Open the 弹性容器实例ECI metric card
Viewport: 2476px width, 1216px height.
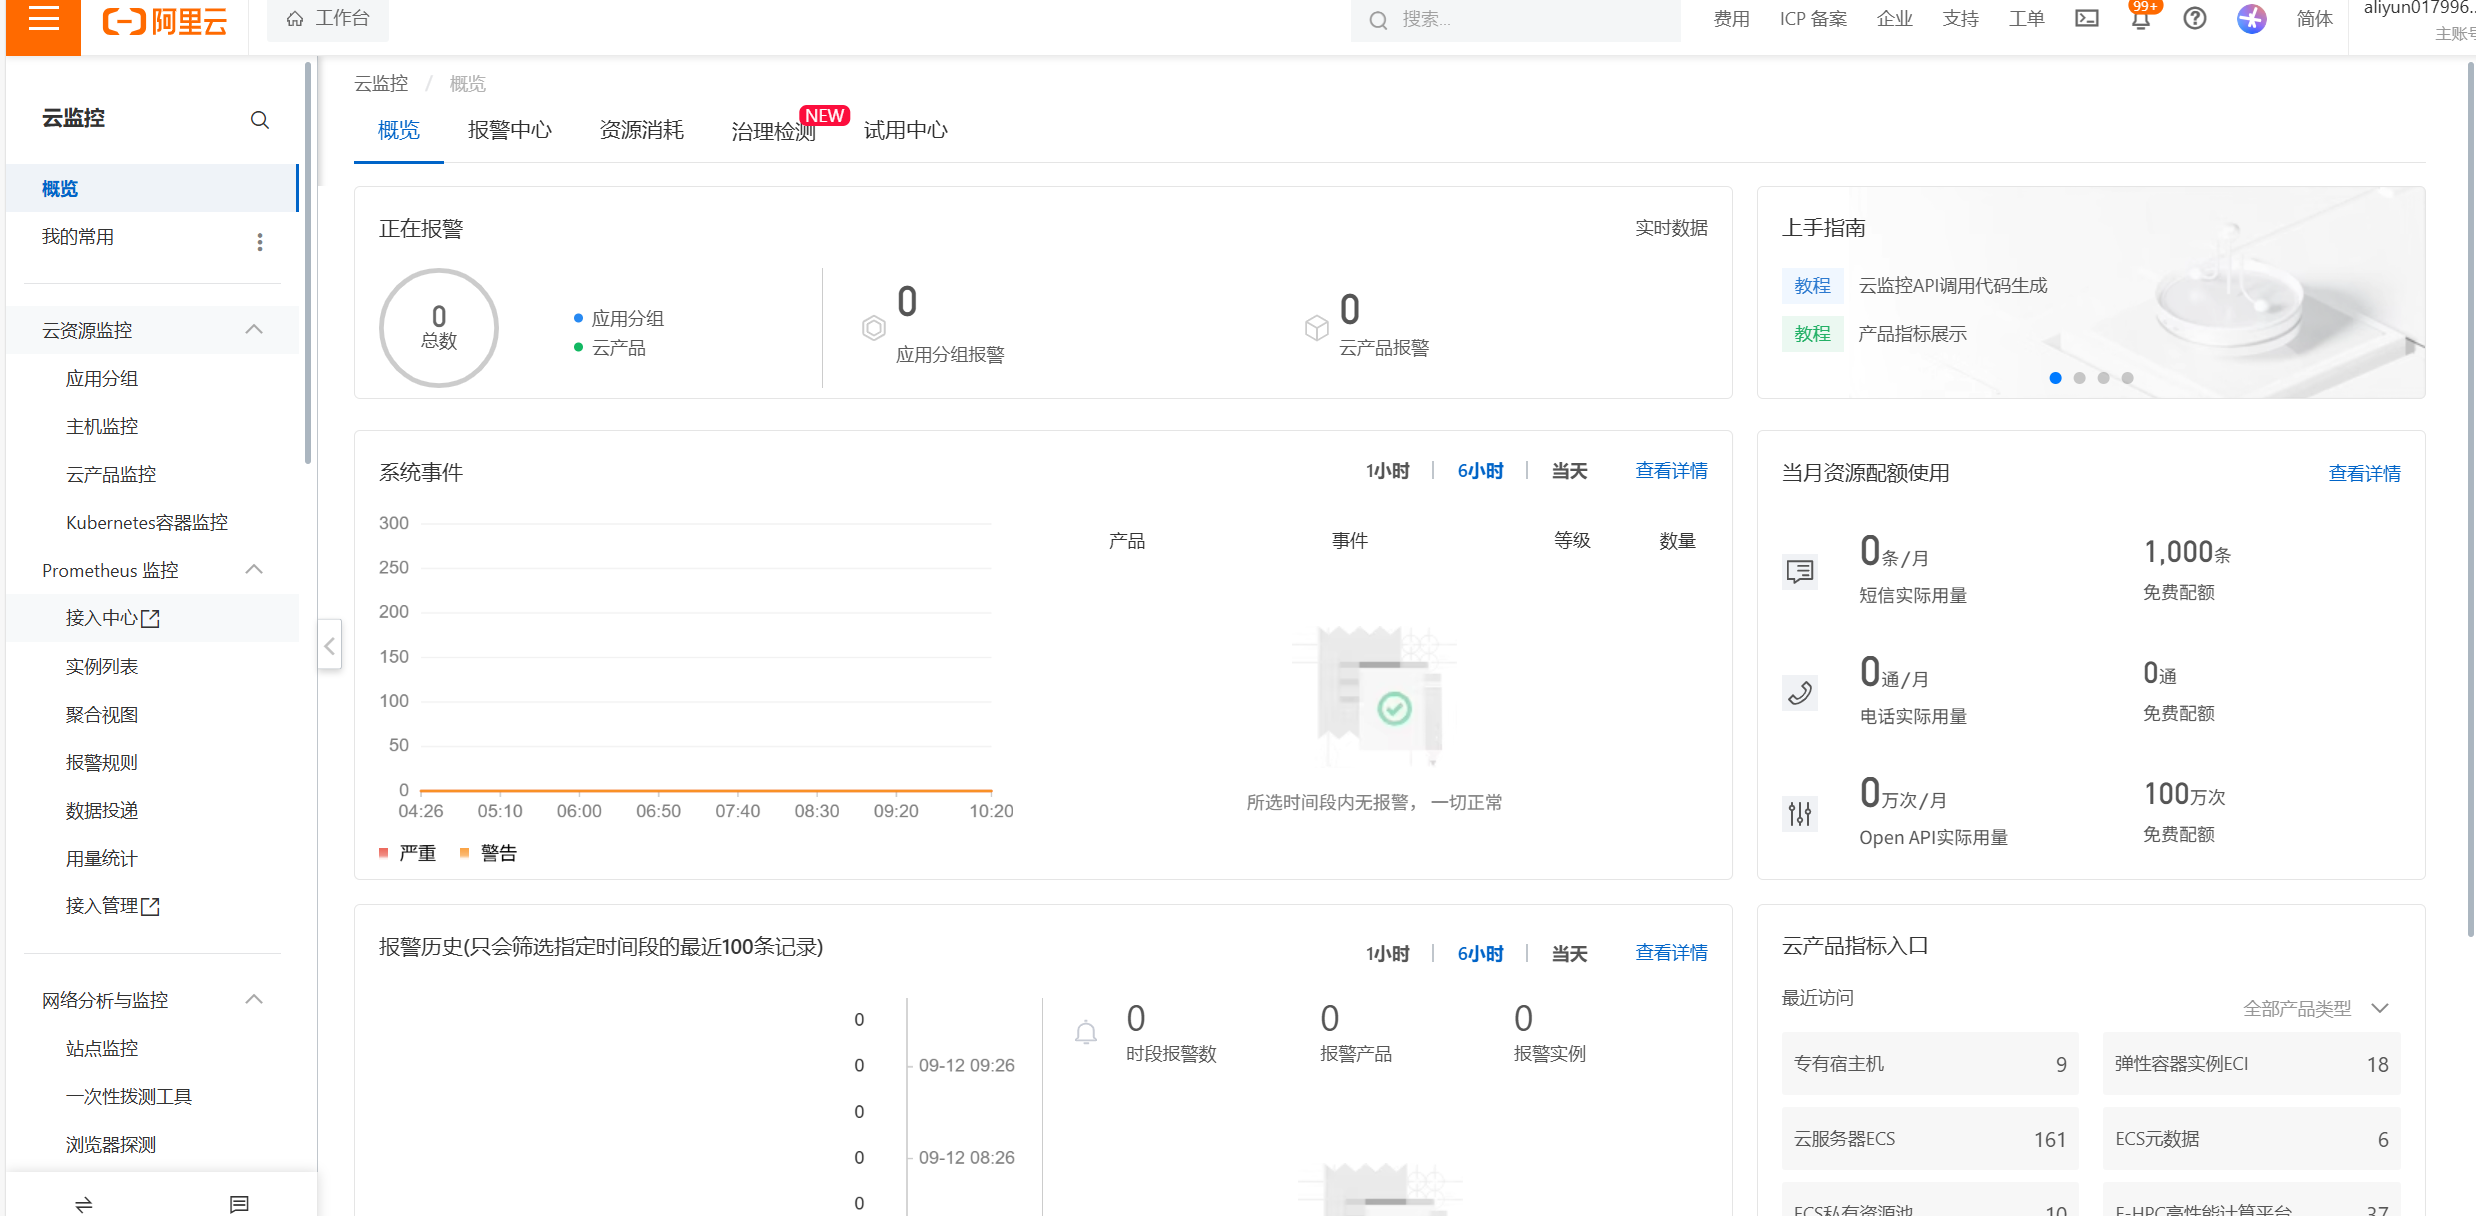tap(2251, 1064)
